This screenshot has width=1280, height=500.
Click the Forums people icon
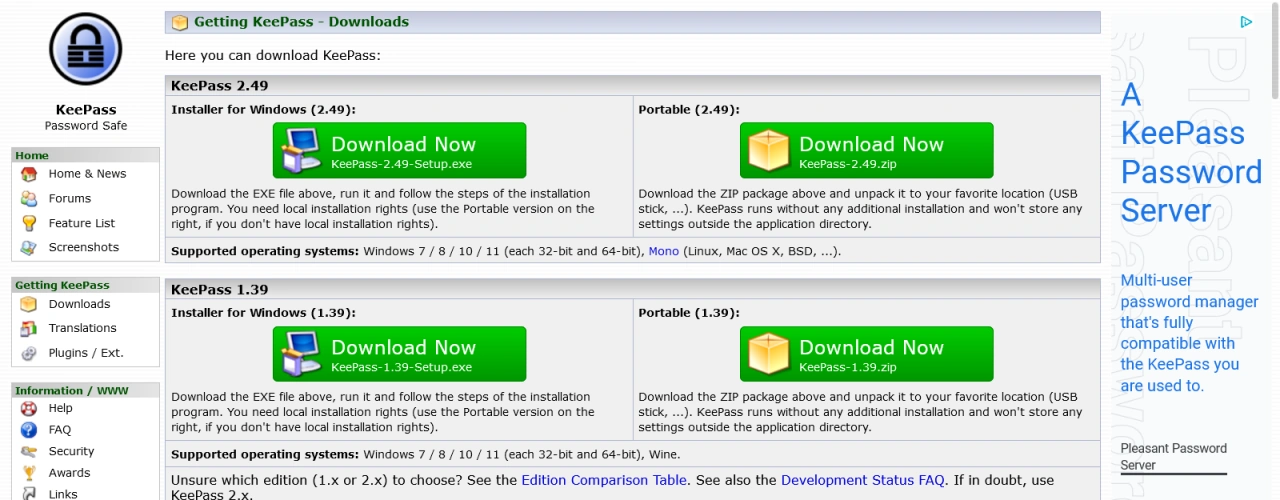tap(29, 198)
